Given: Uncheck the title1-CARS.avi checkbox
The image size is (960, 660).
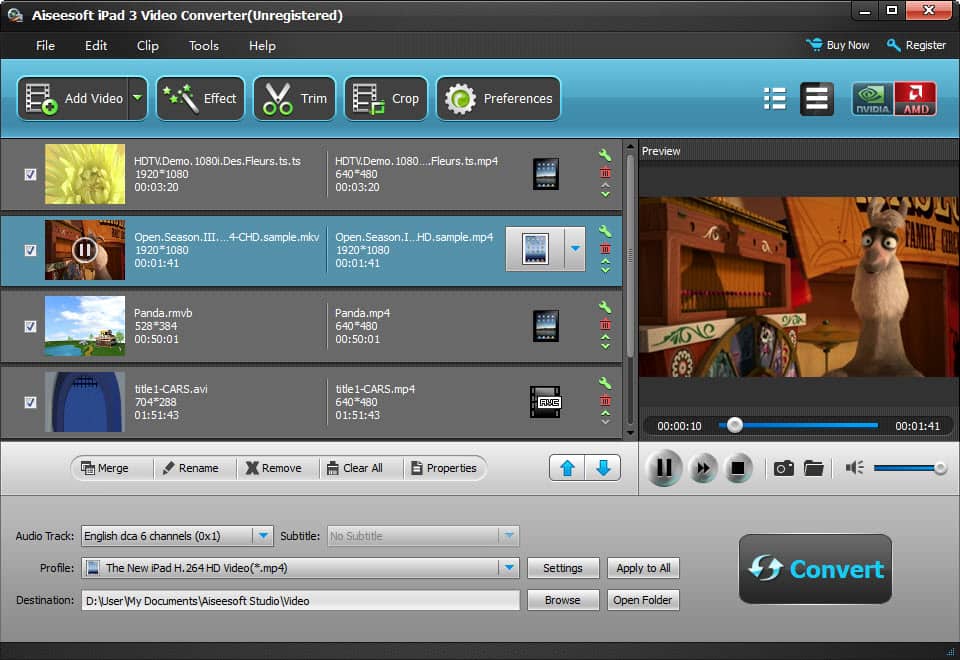Looking at the screenshot, I should coord(30,402).
